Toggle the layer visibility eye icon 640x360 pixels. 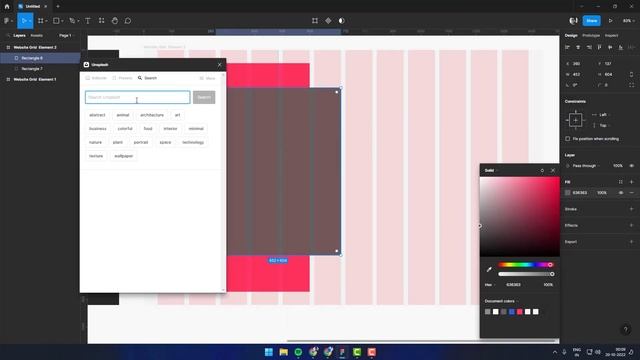[x=631, y=166]
